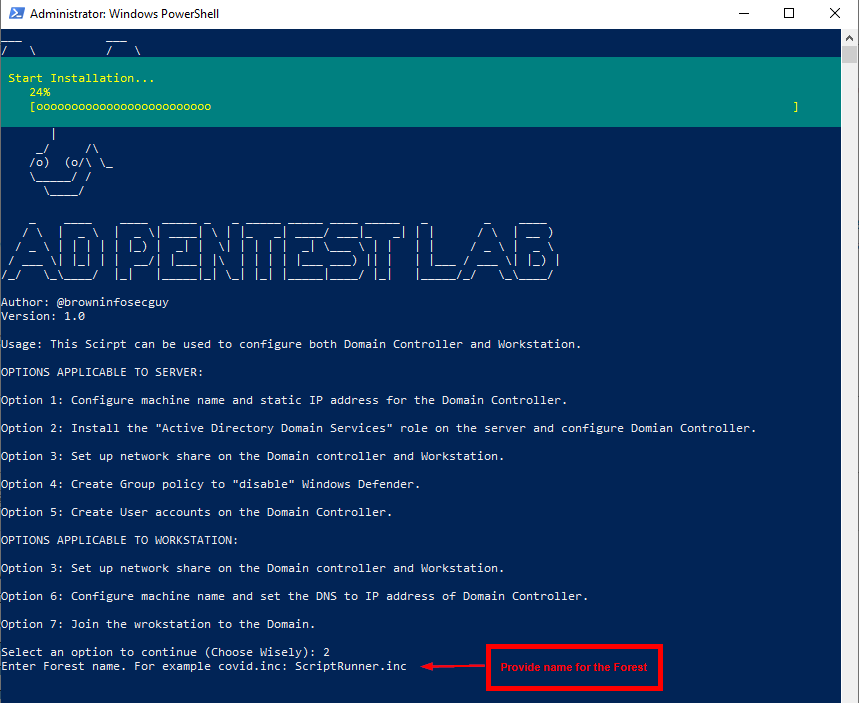Click the vertical scrollbar thumb

click(849, 55)
